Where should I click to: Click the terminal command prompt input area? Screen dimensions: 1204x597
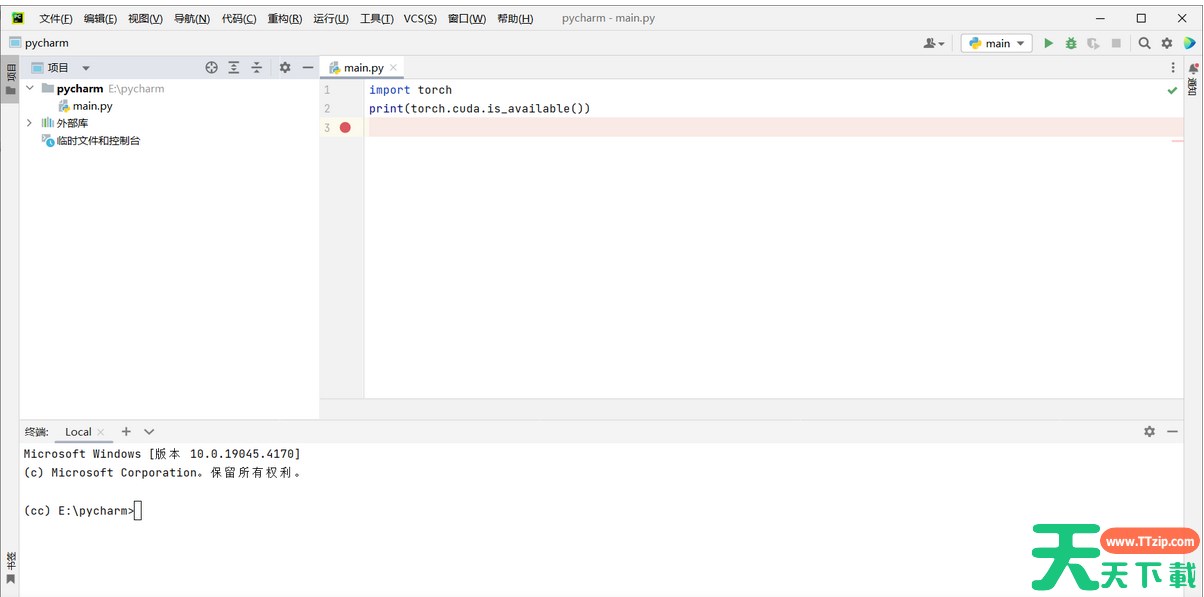(x=138, y=511)
